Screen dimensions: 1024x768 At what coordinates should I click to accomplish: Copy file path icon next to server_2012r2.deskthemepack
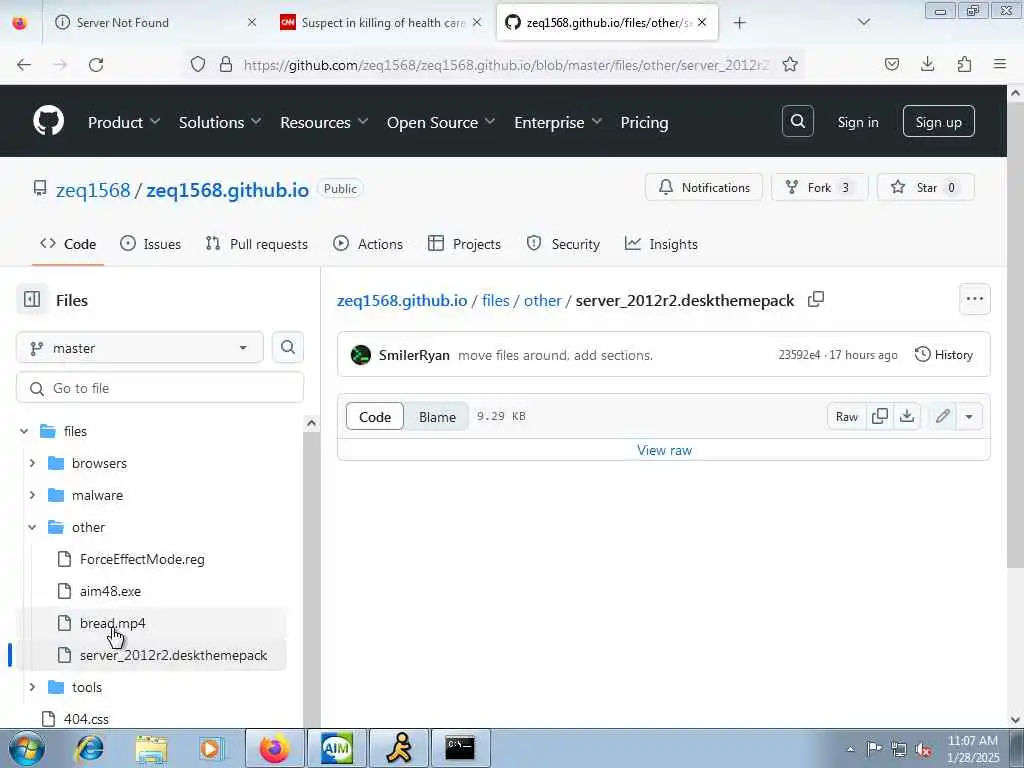click(x=816, y=300)
